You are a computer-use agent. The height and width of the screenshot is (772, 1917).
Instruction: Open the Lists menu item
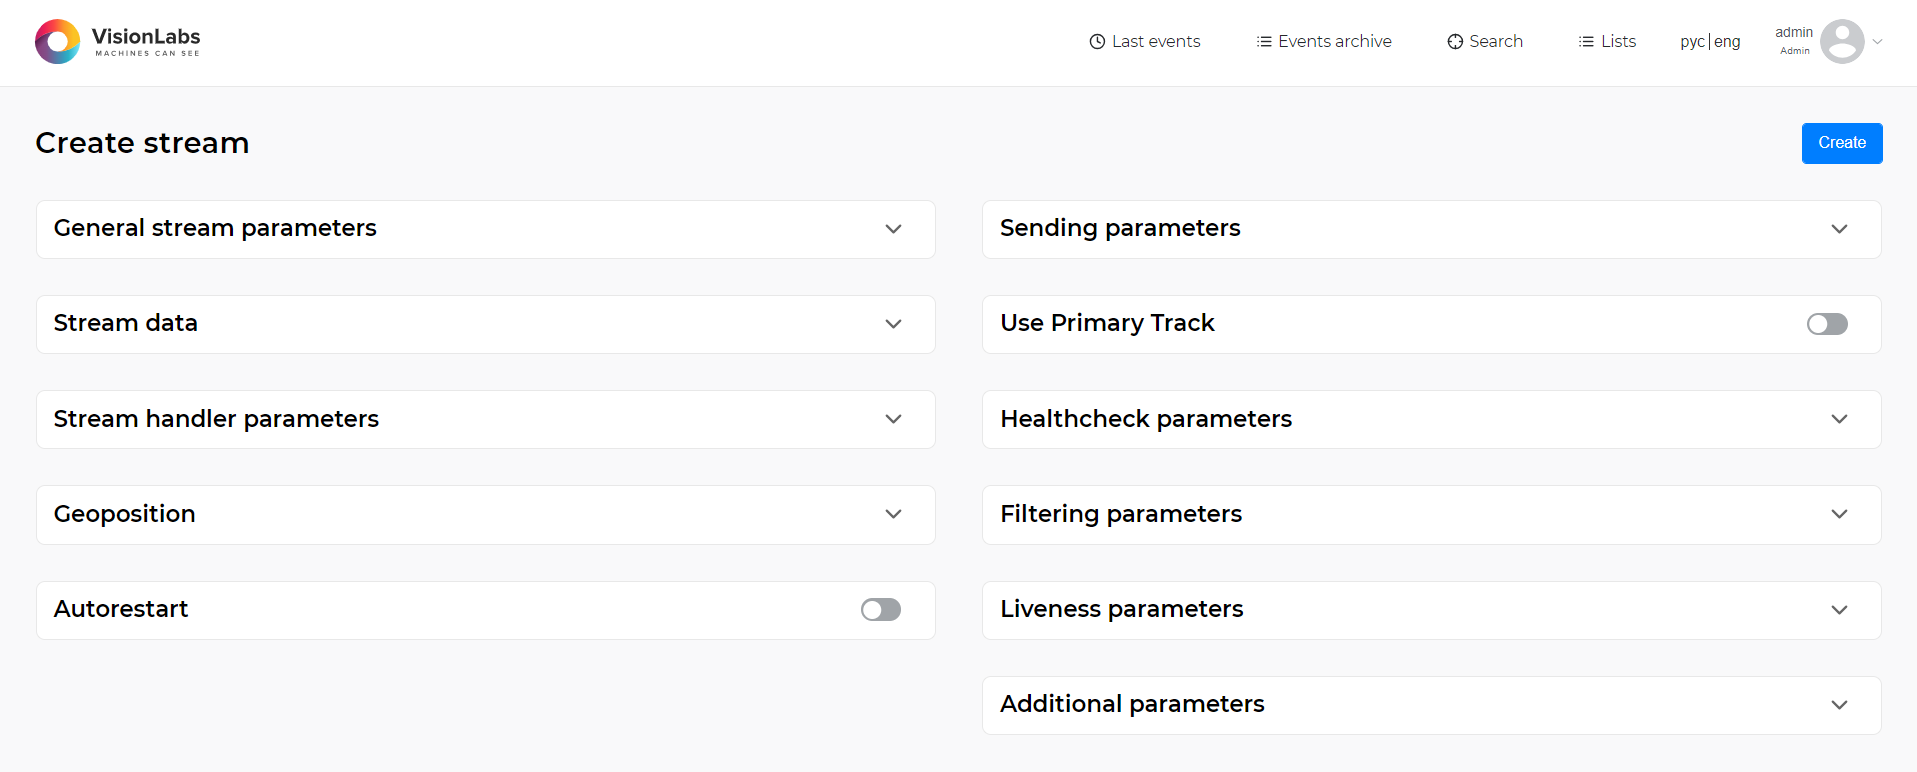tap(1618, 42)
